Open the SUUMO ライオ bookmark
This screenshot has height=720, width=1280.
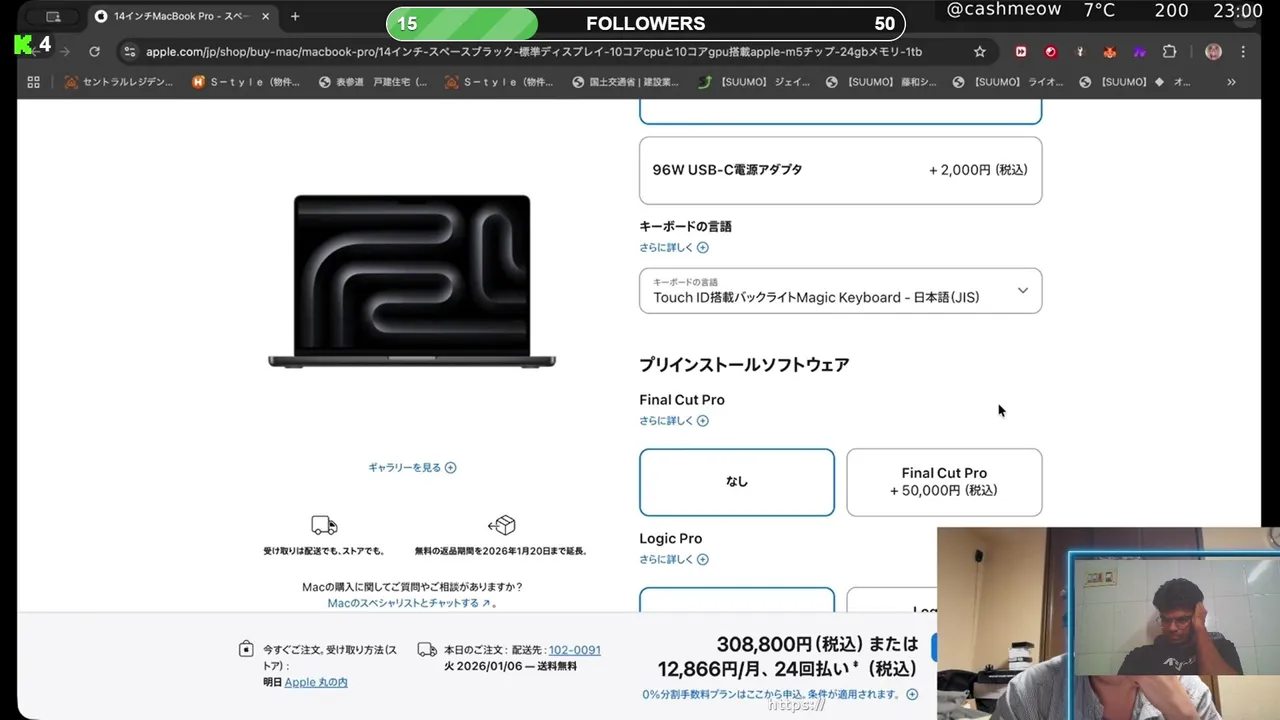tap(1008, 82)
